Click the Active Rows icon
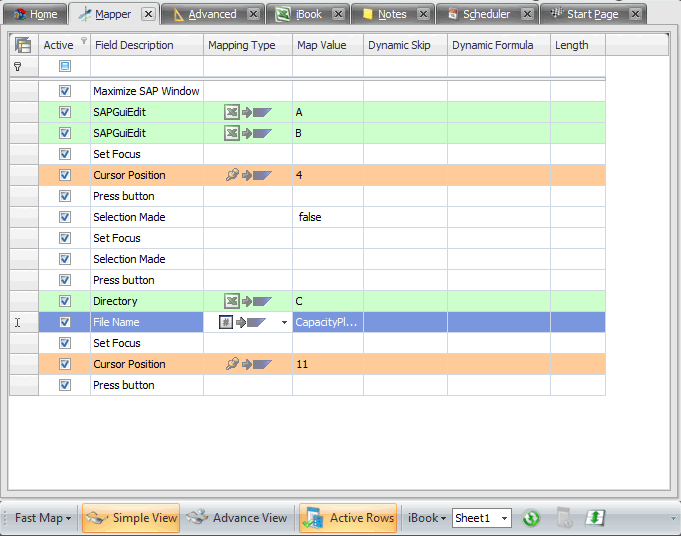 point(313,518)
